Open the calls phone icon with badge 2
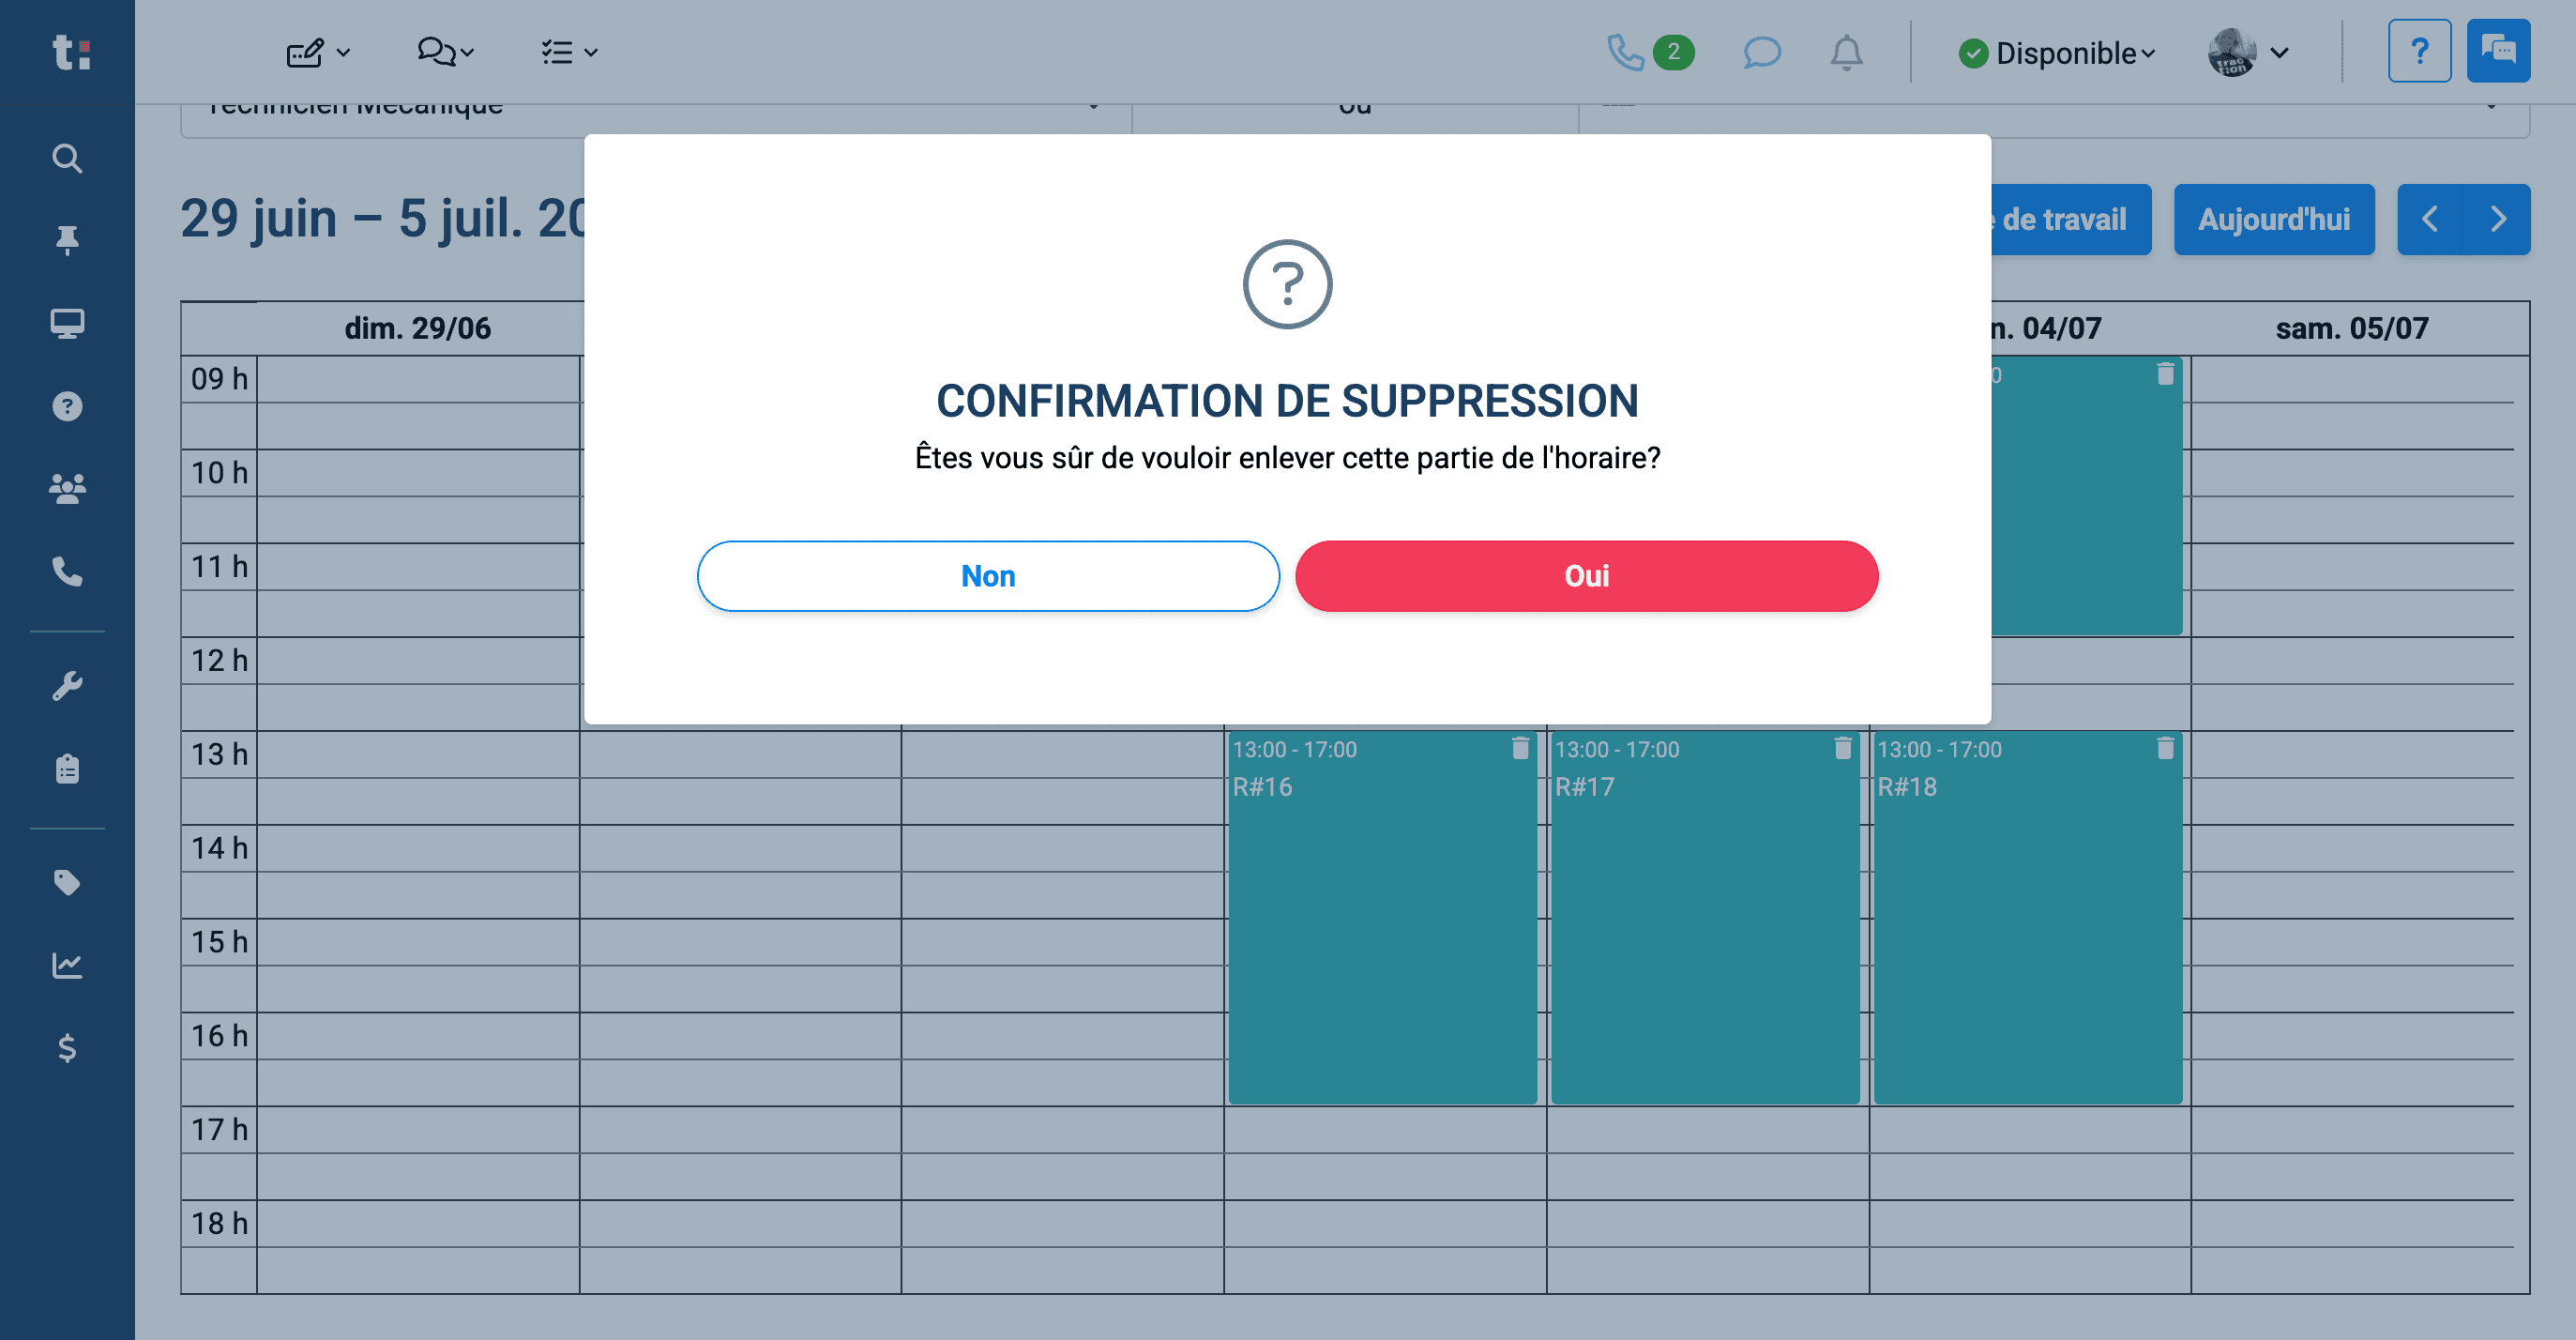The height and width of the screenshot is (1340, 2576). (1650, 52)
